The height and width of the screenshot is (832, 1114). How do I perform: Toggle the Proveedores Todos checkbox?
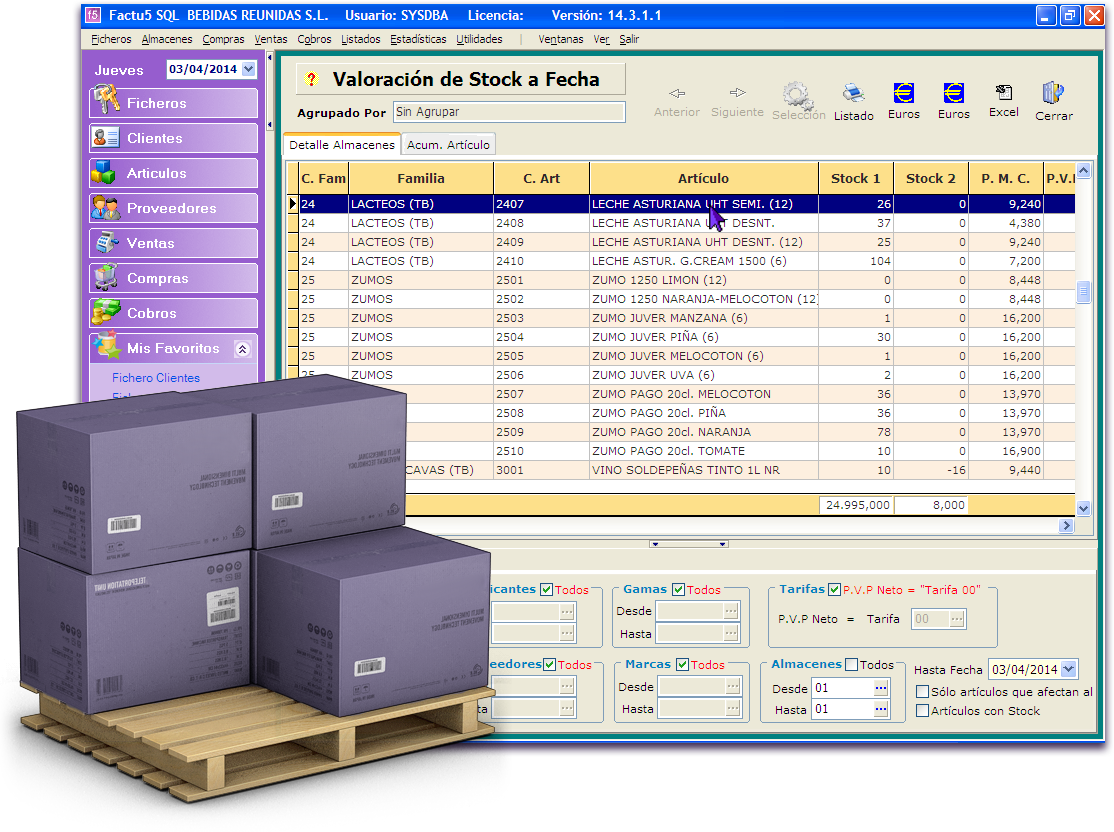(x=549, y=664)
